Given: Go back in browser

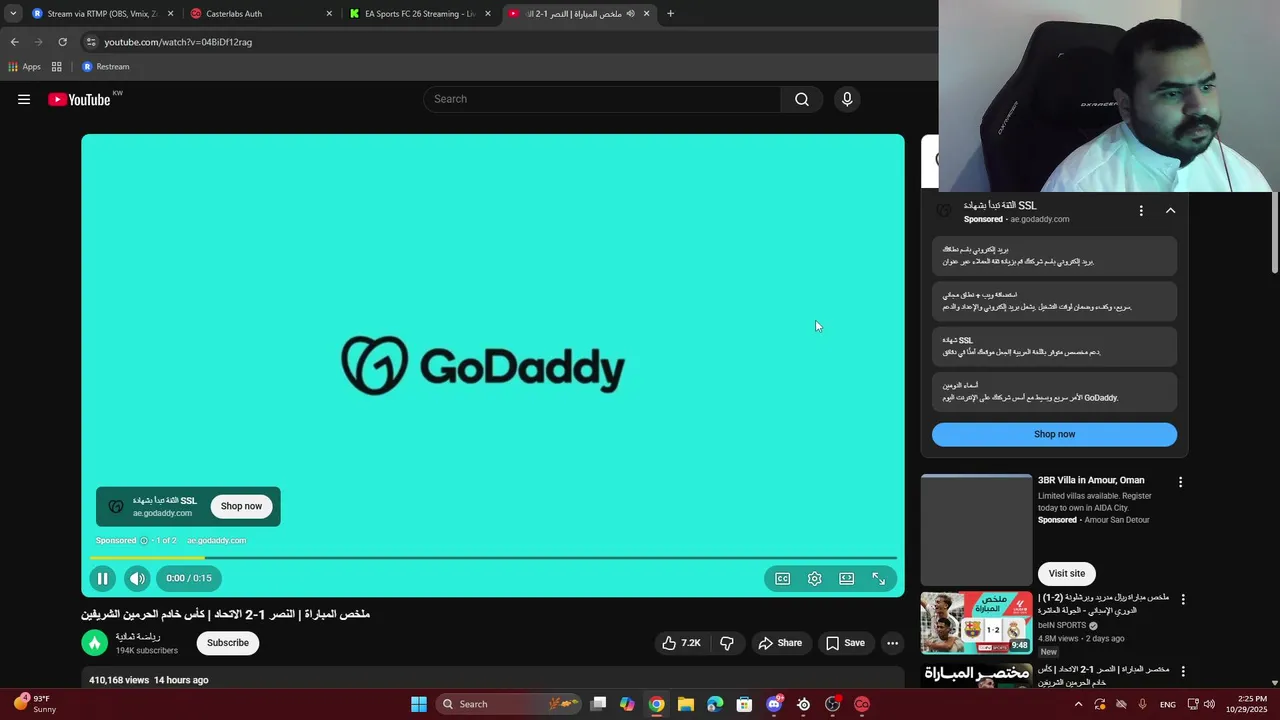Looking at the screenshot, I should click(x=14, y=42).
